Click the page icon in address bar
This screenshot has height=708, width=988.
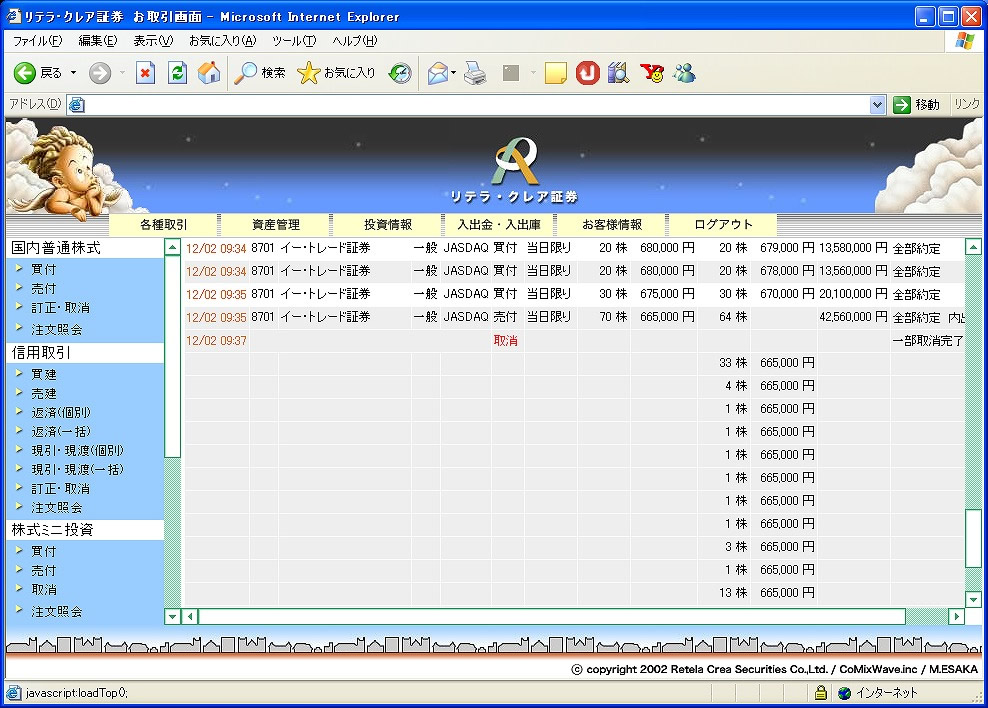(x=76, y=105)
